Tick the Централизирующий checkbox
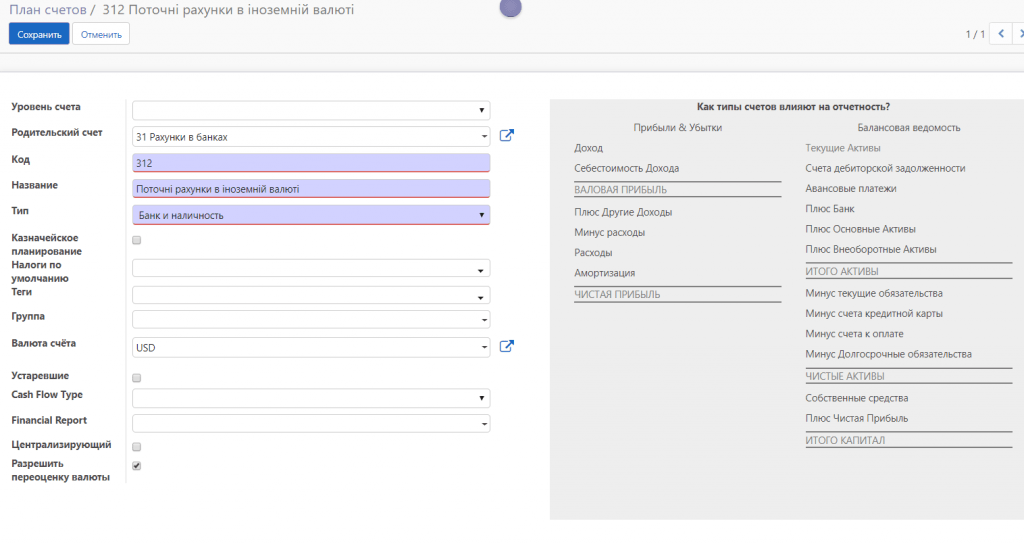 (x=136, y=447)
